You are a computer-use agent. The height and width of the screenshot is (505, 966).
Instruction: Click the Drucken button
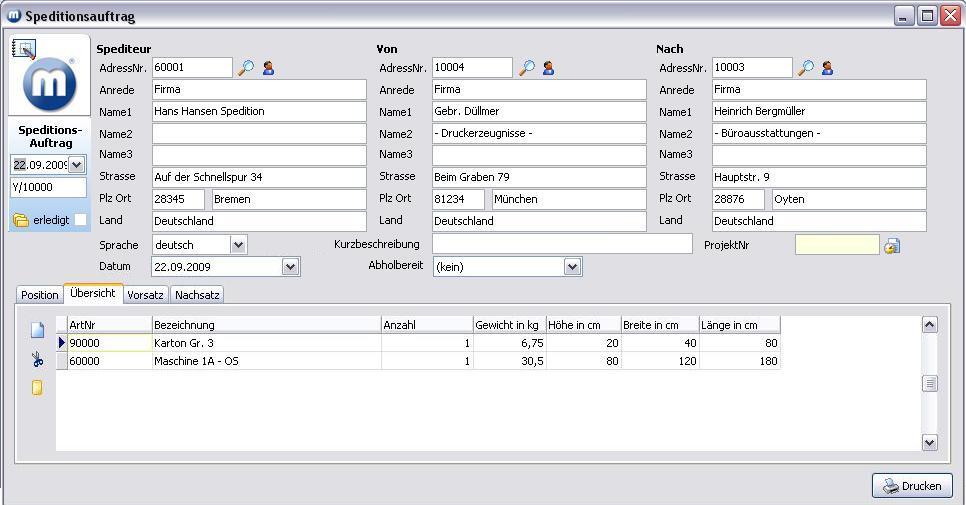(912, 486)
